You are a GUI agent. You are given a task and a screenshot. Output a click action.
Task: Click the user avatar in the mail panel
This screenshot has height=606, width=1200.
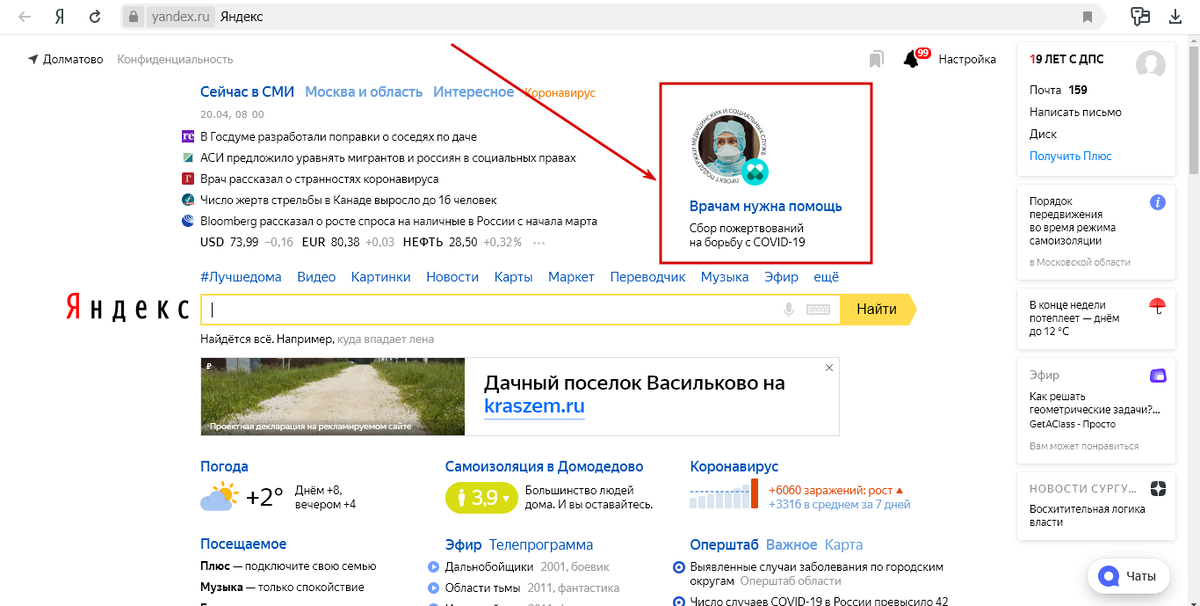tap(1151, 64)
